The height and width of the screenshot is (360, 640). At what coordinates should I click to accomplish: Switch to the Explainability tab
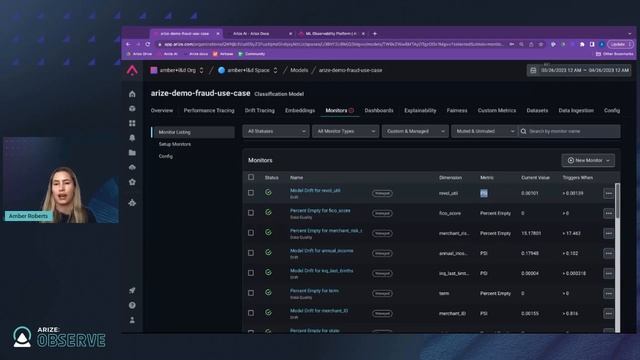click(420, 111)
